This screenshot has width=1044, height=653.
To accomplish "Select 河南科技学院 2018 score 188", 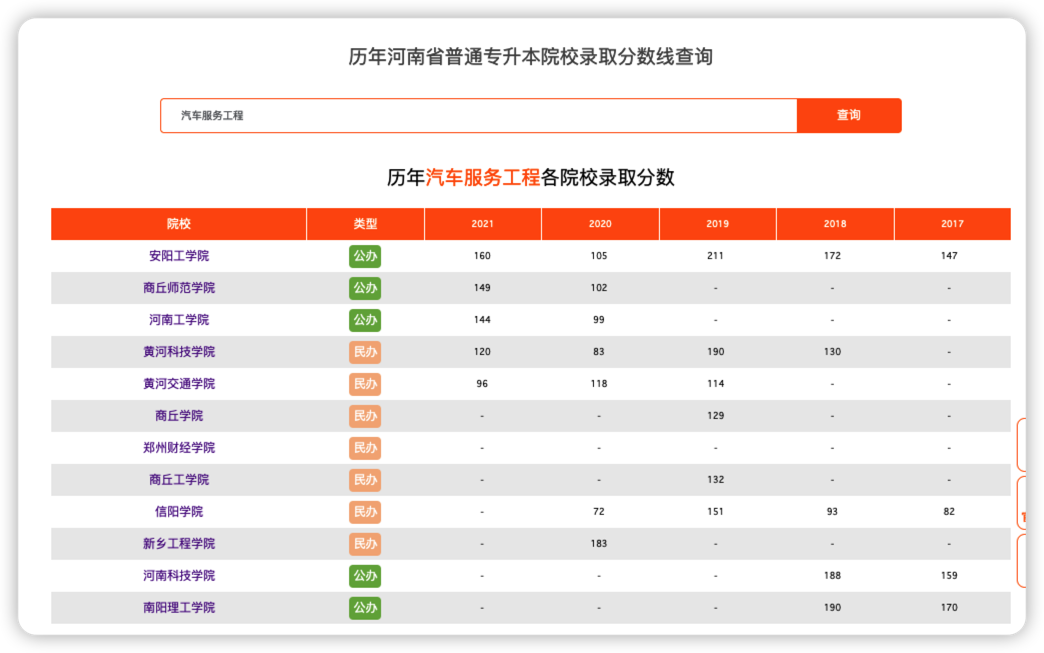I will [832, 575].
